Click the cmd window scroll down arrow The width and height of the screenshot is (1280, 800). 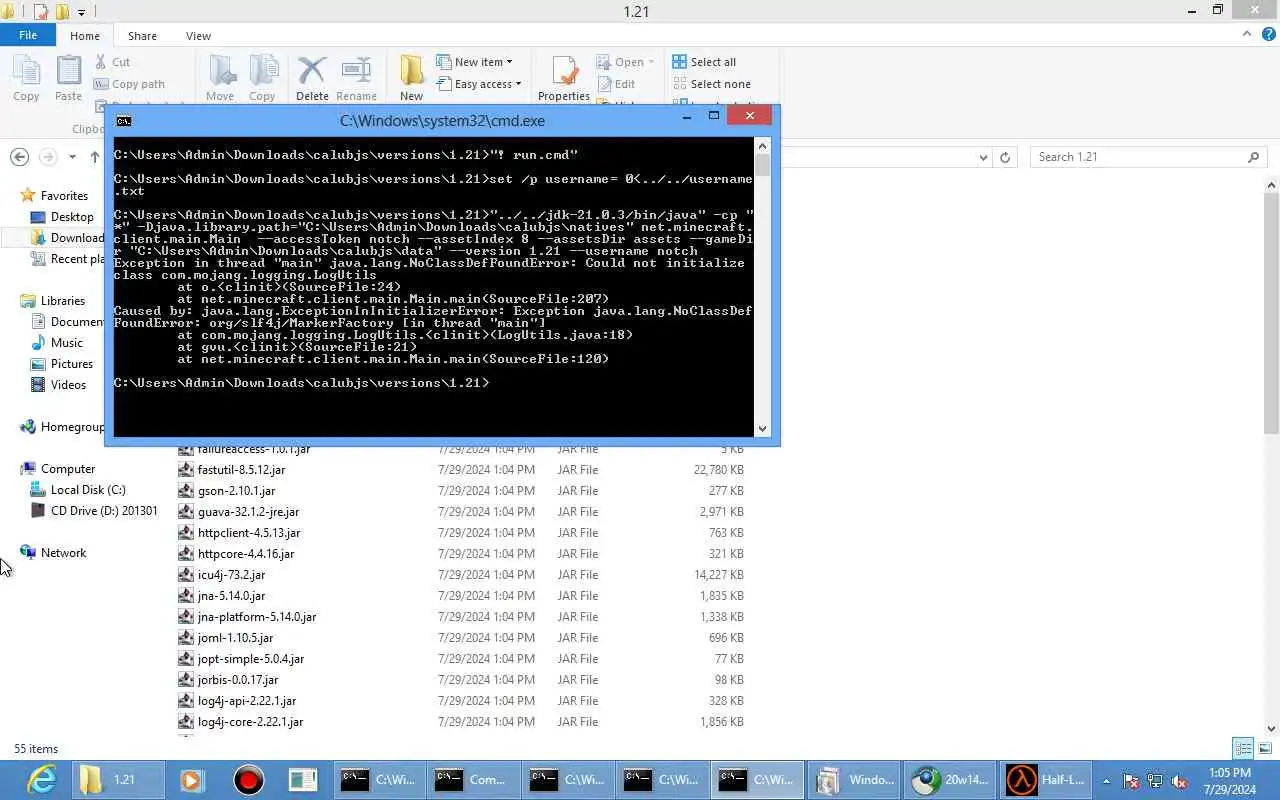[x=762, y=428]
